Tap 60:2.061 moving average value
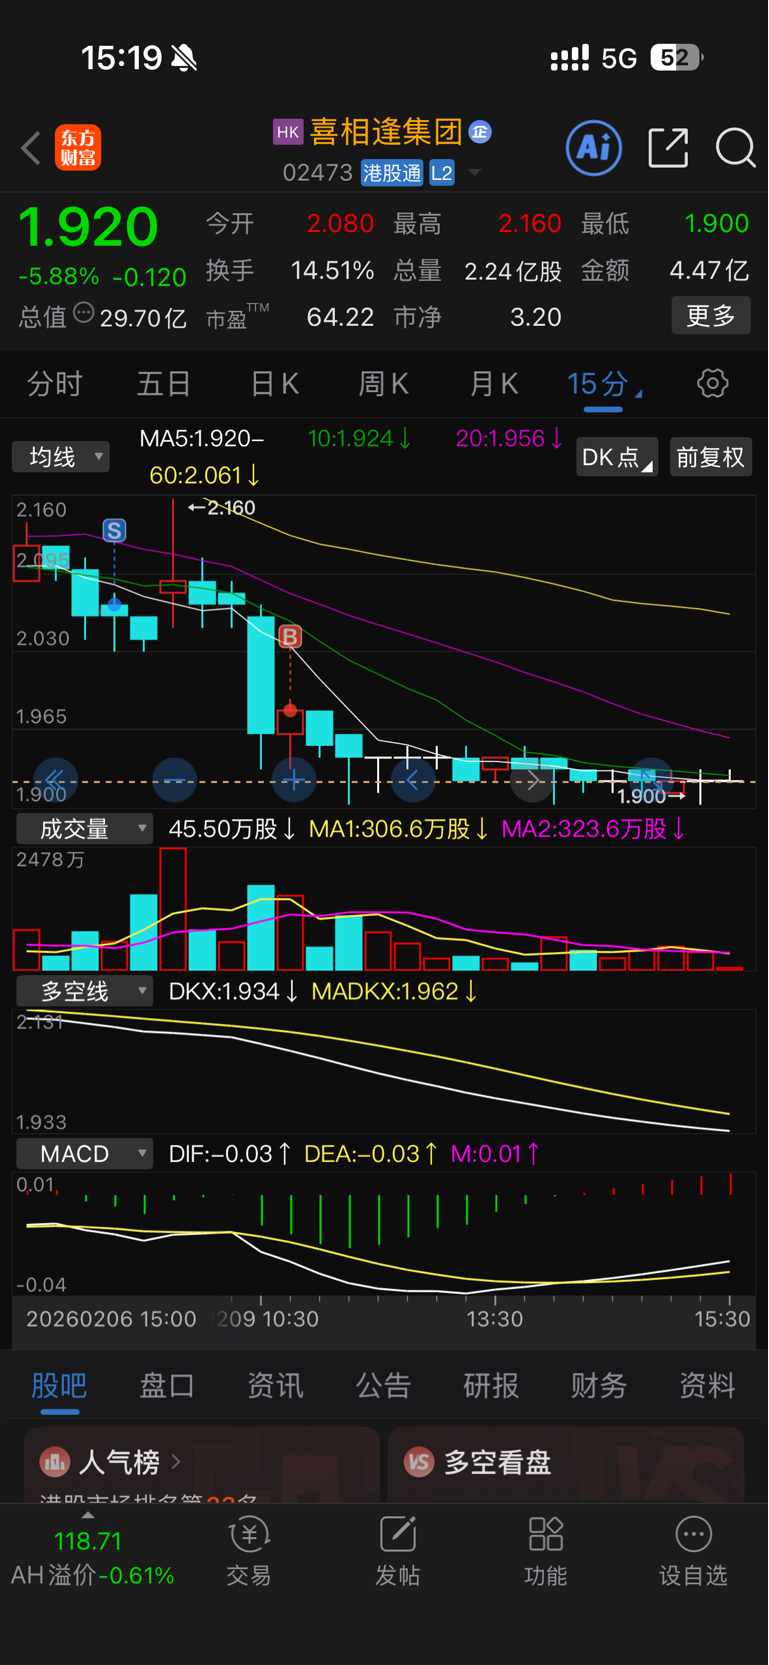The width and height of the screenshot is (769, 1665). click(x=205, y=475)
